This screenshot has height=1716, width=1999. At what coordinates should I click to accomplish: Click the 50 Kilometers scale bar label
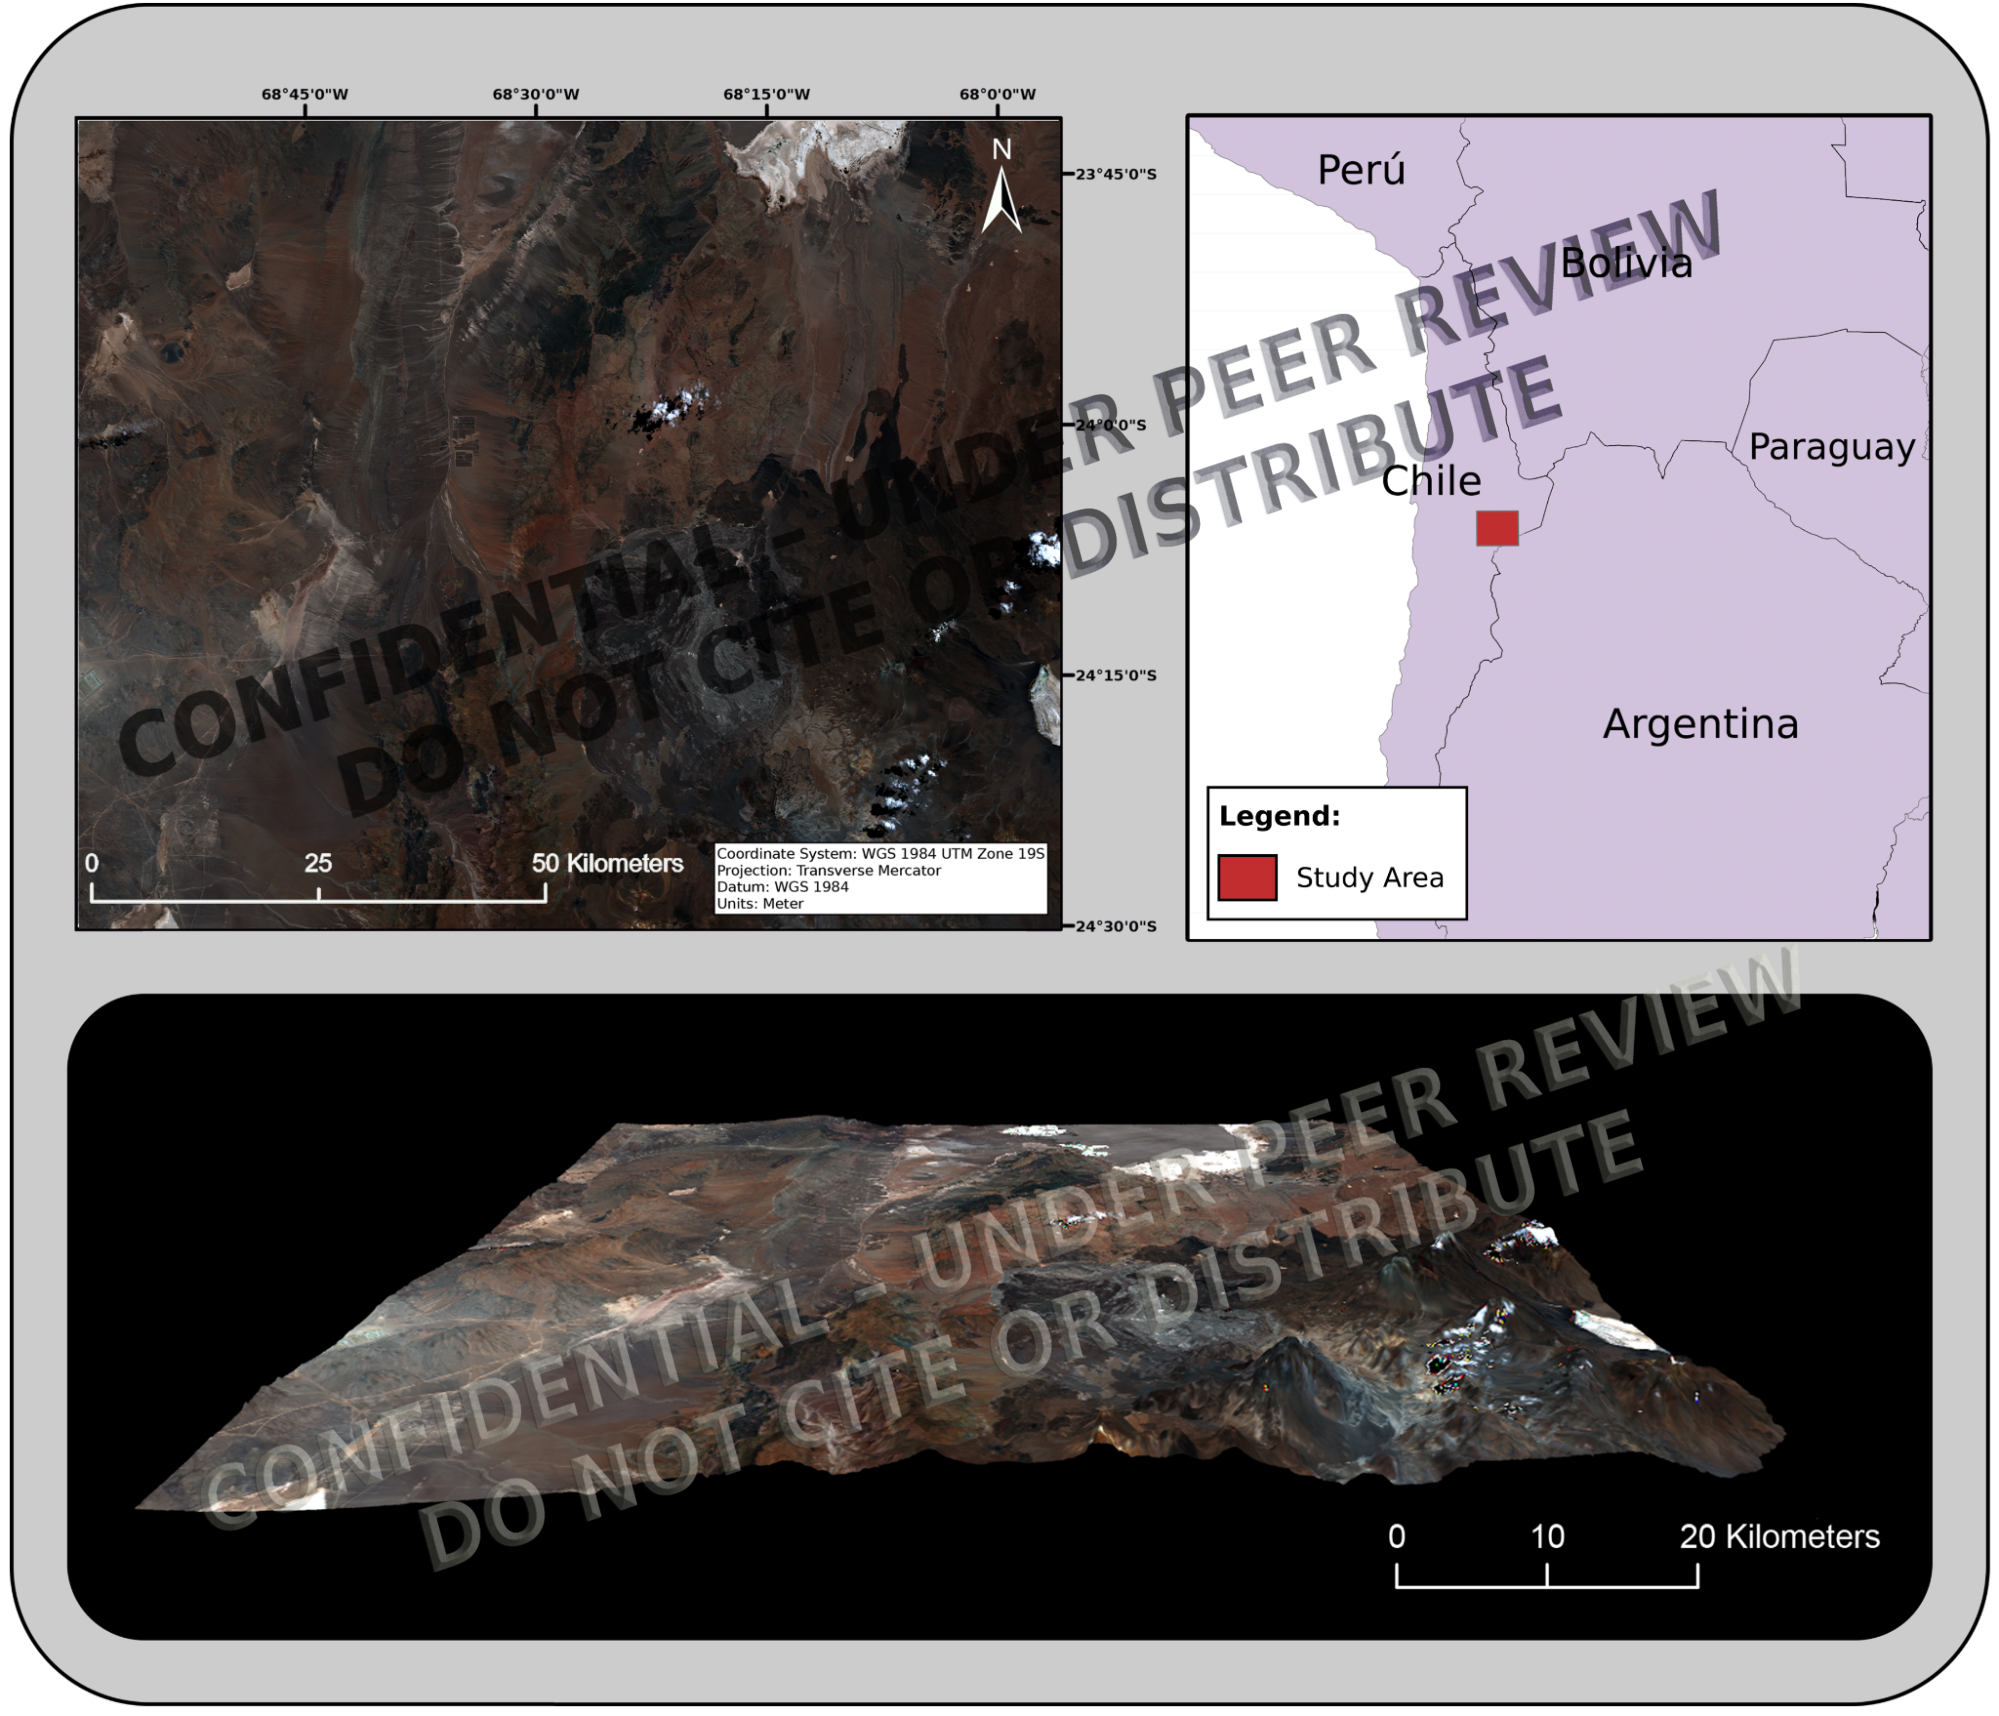[x=607, y=863]
